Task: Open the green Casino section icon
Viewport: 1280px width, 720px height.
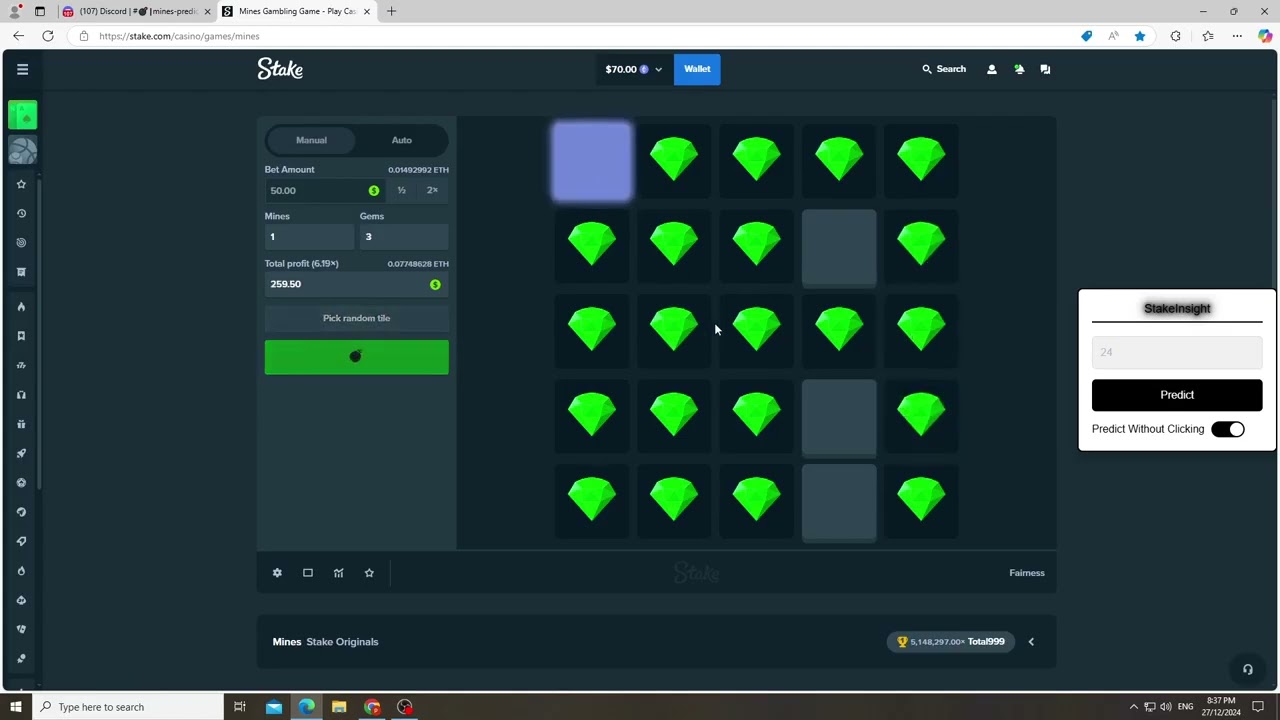Action: [22, 115]
